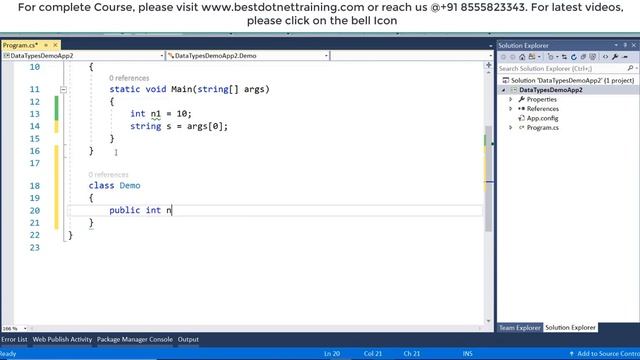Click the 'Demo' class name in code

tap(130, 185)
